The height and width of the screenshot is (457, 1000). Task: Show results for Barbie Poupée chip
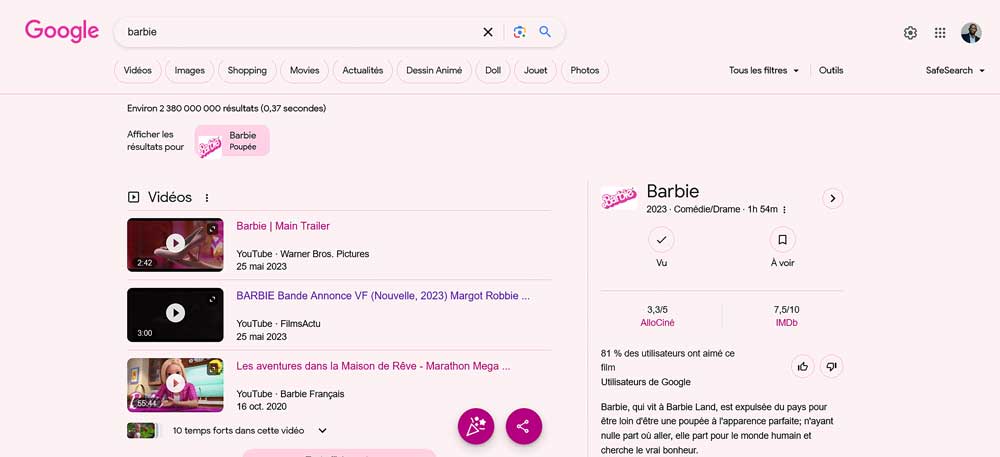tap(232, 141)
